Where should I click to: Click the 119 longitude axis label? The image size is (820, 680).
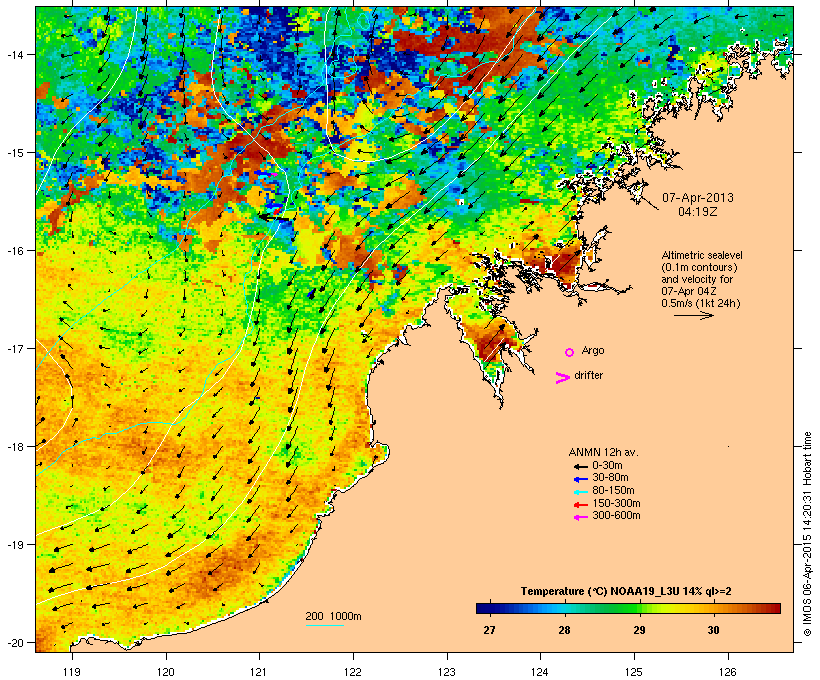(x=72, y=672)
